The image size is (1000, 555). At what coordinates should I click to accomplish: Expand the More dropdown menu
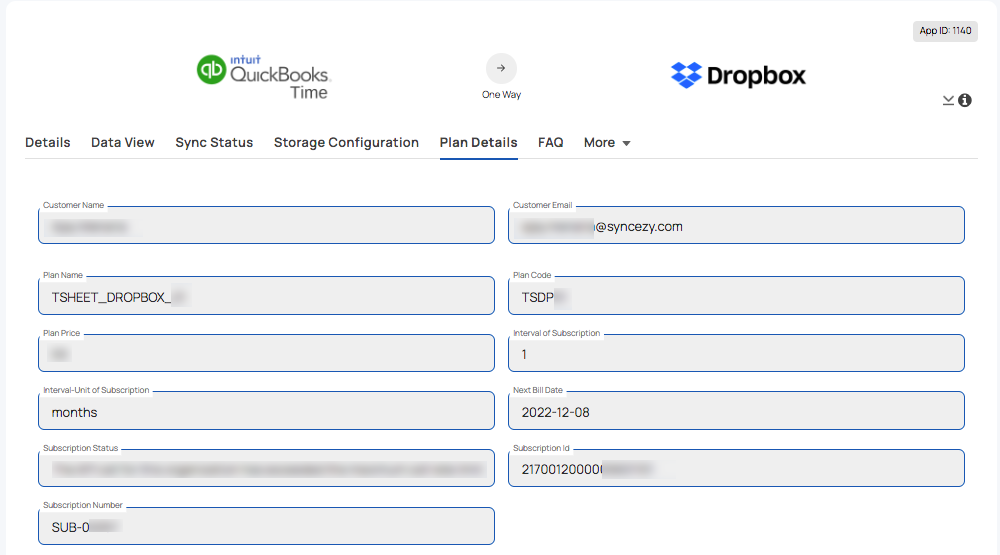[x=607, y=142]
